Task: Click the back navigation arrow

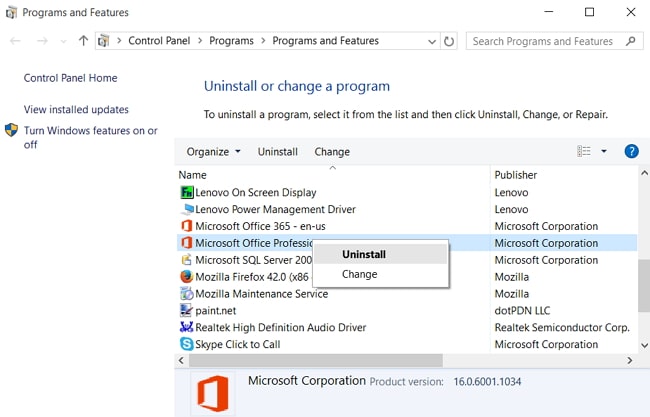Action: tap(15, 41)
